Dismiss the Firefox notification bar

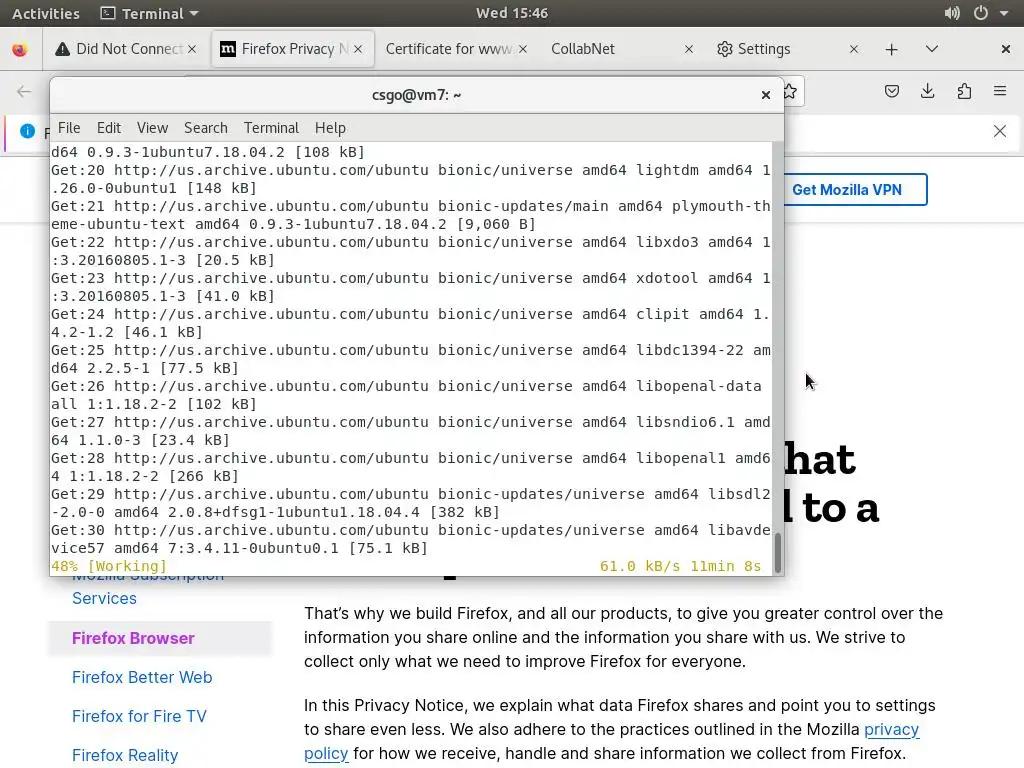(1000, 131)
